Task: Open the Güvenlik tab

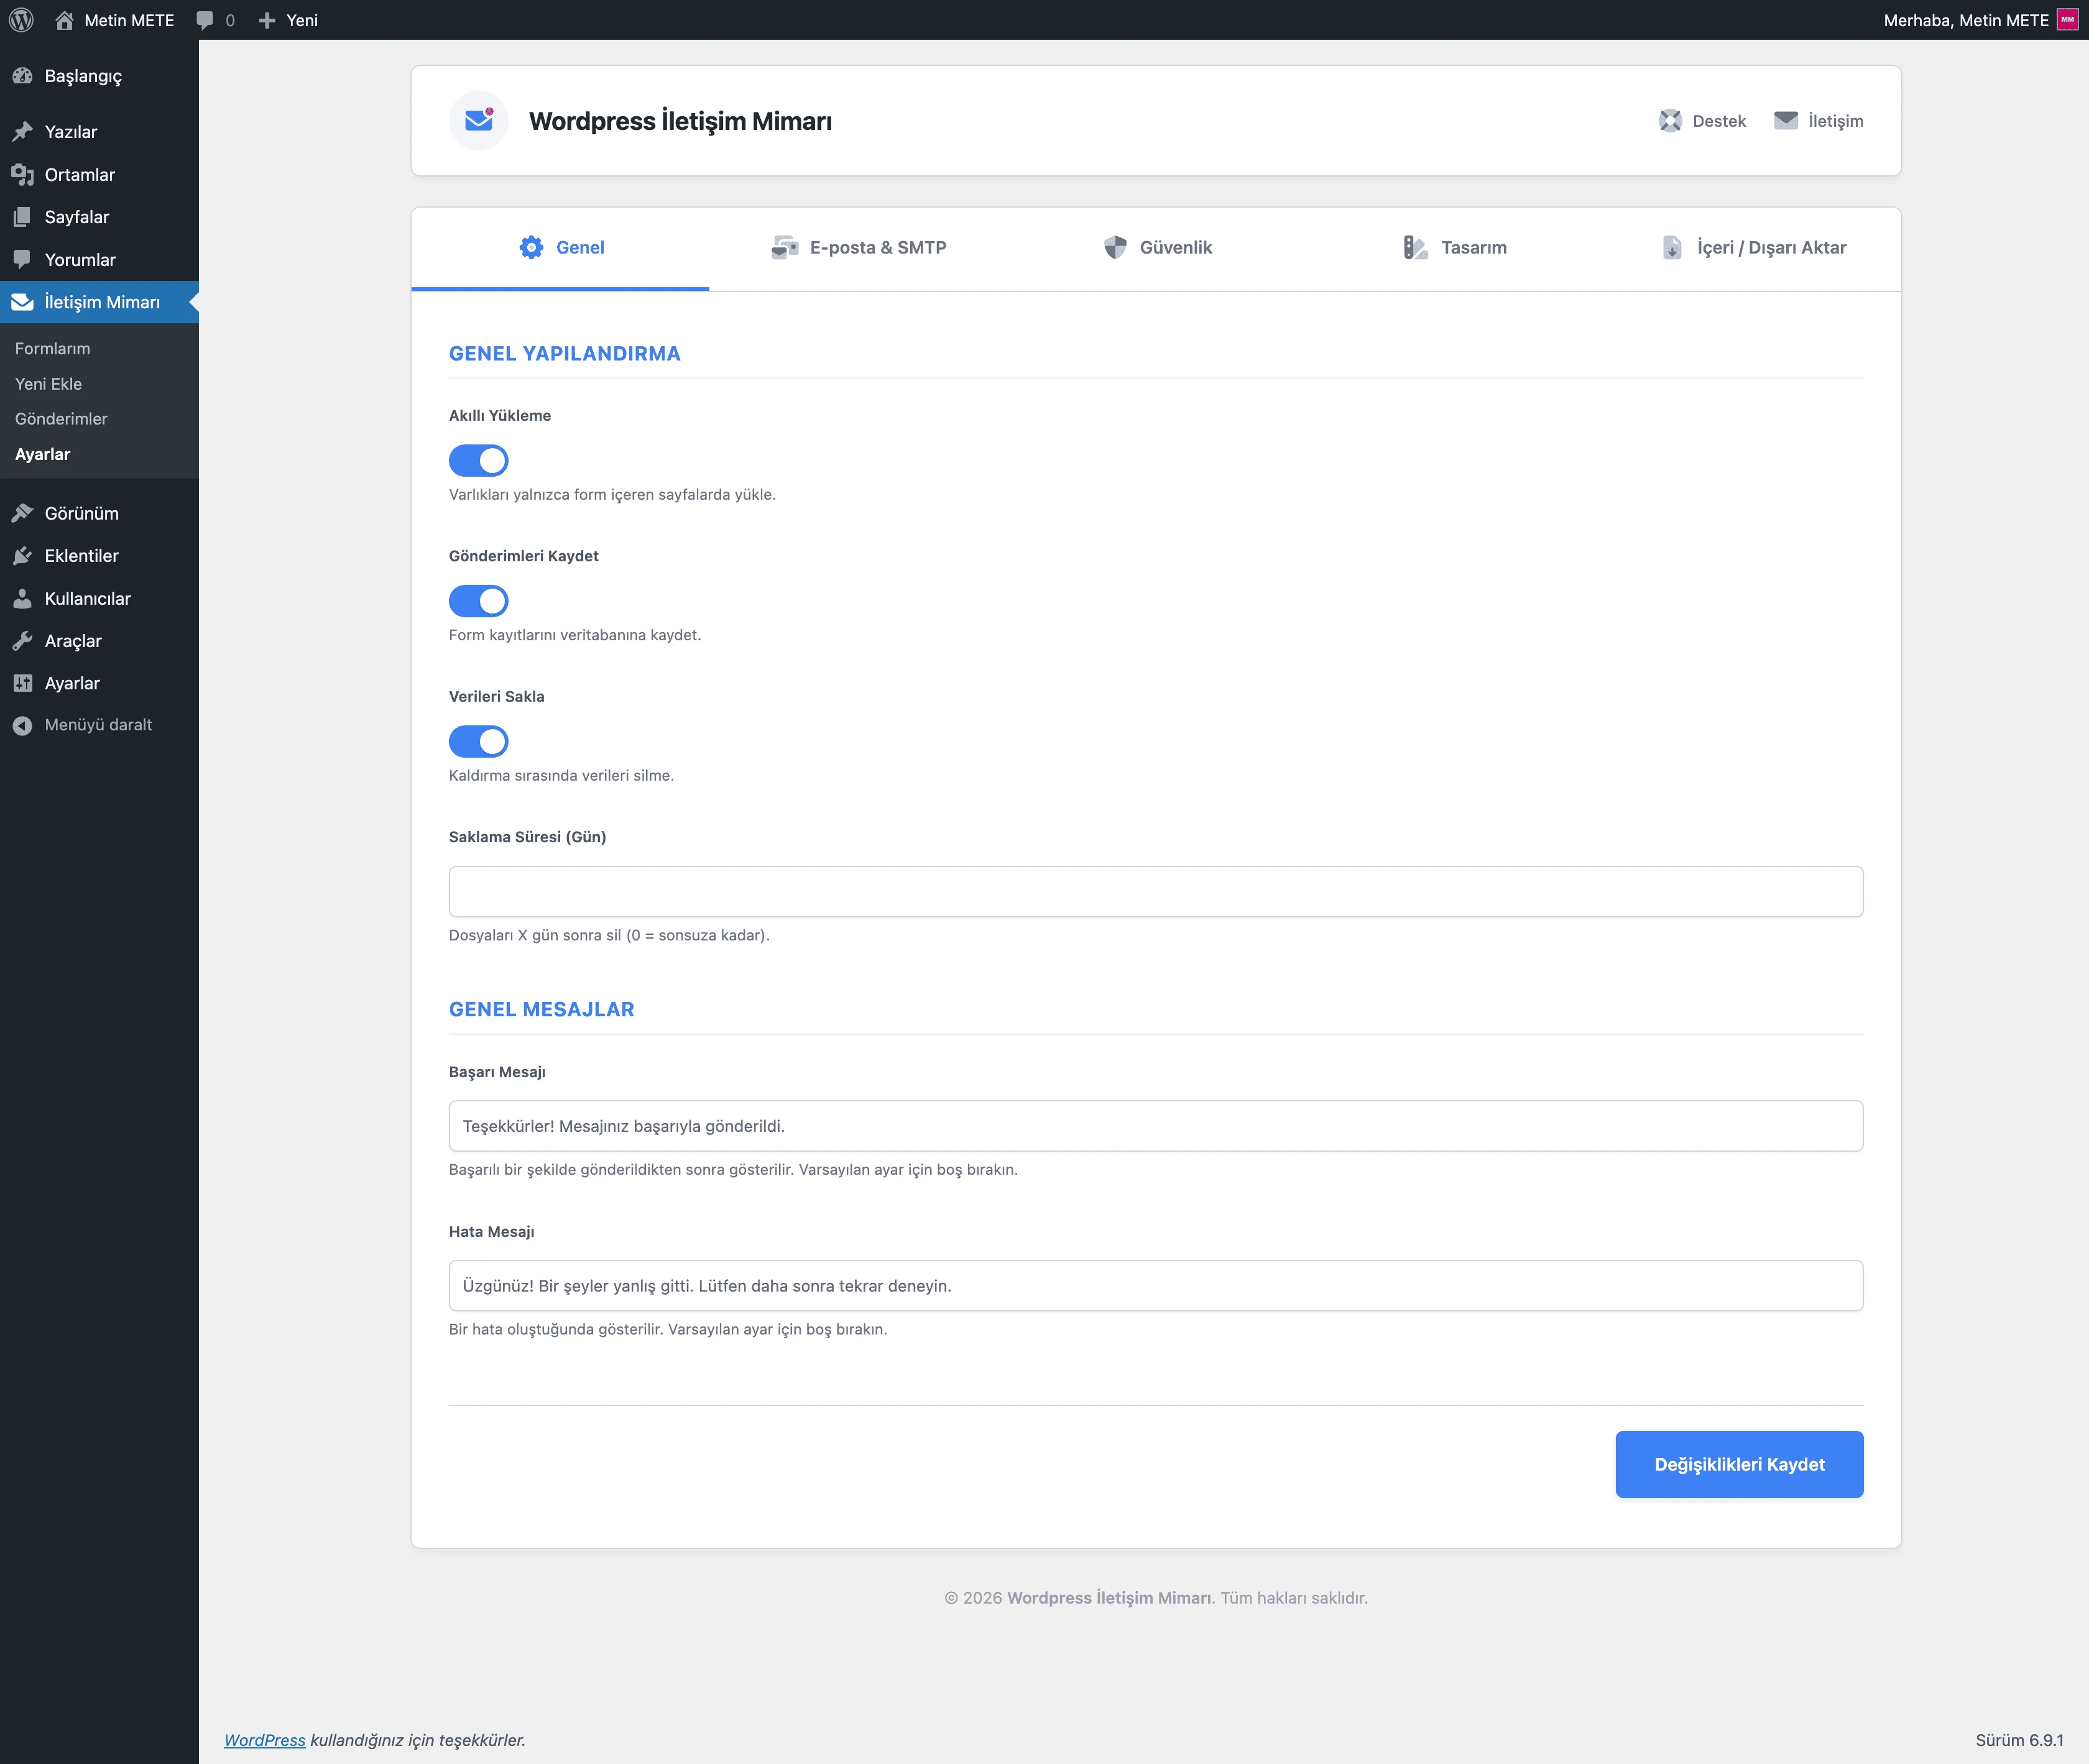Action: tap(1157, 248)
